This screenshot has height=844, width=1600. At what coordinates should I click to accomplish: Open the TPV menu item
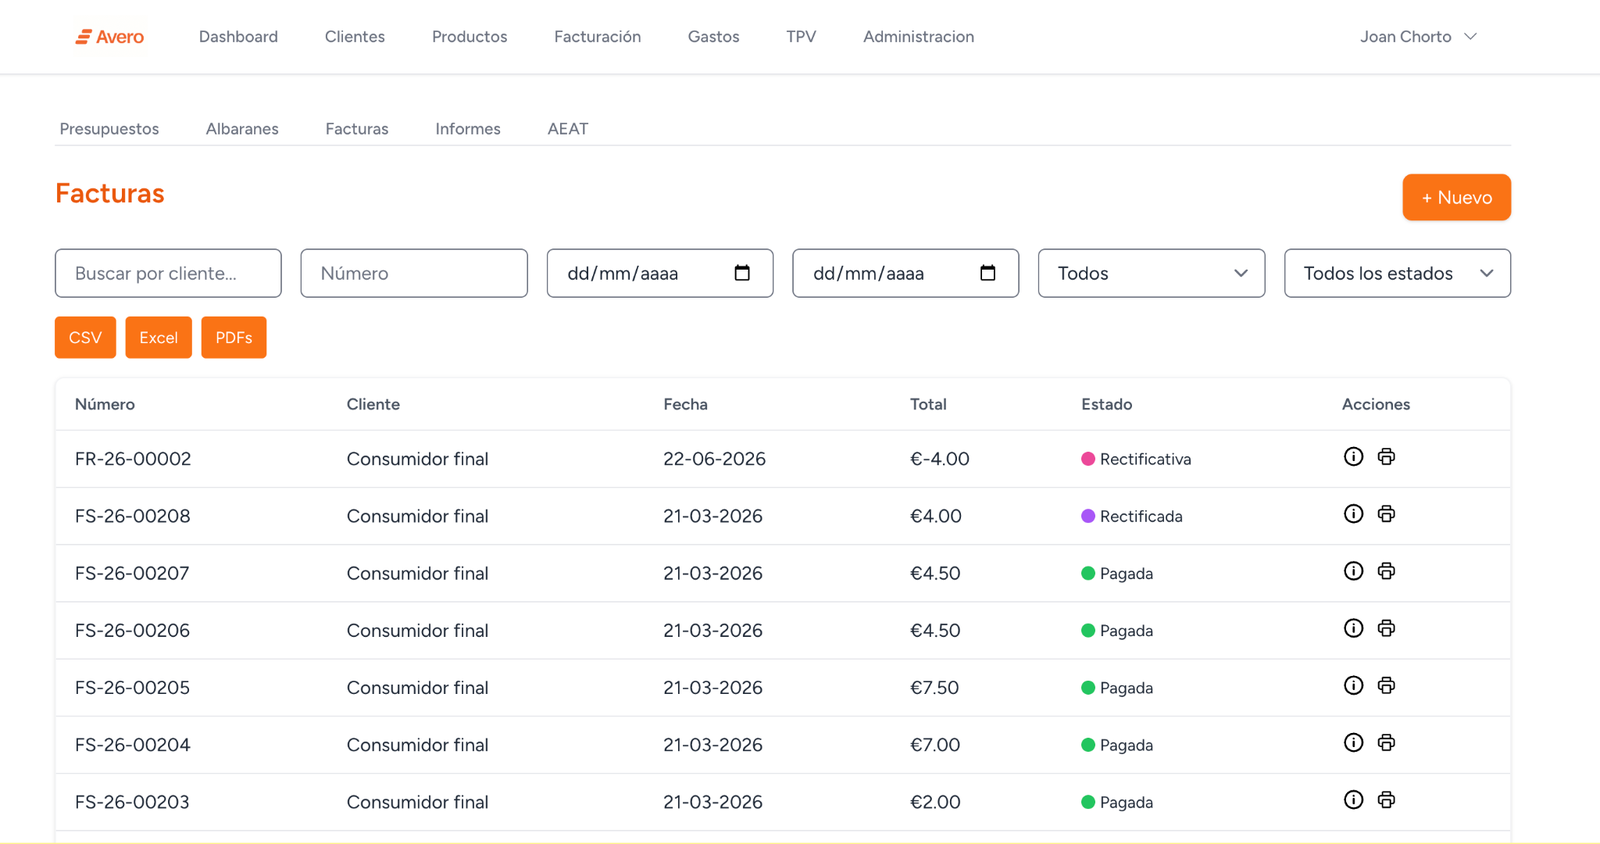801,37
